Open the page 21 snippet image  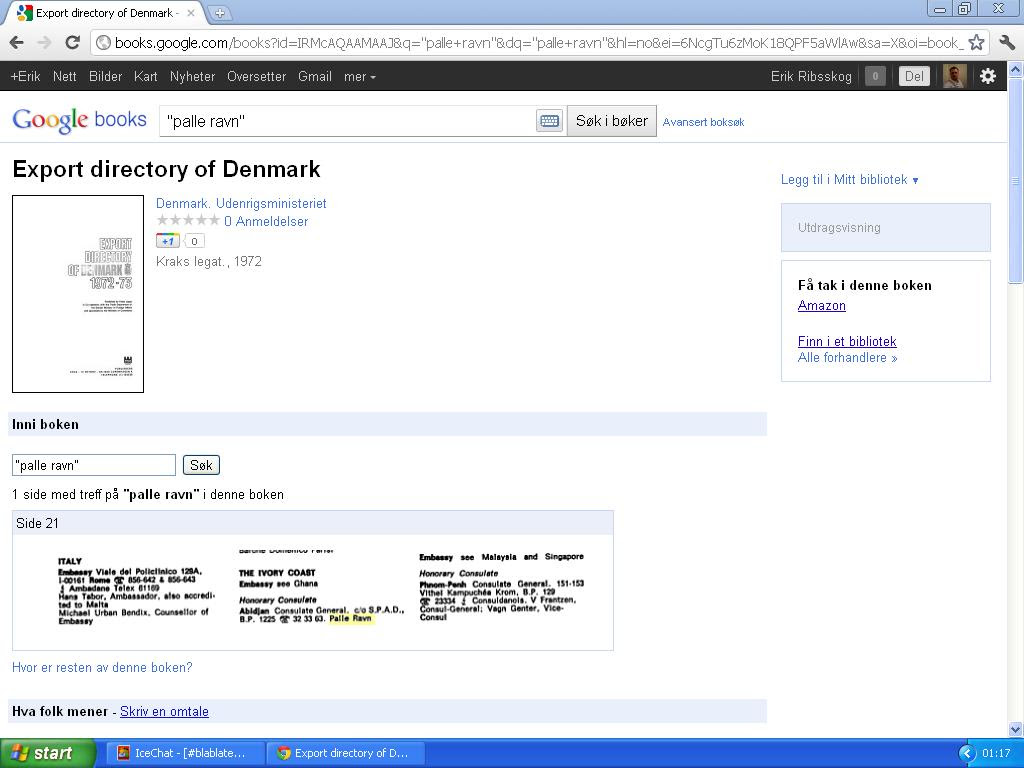pyautogui.click(x=313, y=592)
